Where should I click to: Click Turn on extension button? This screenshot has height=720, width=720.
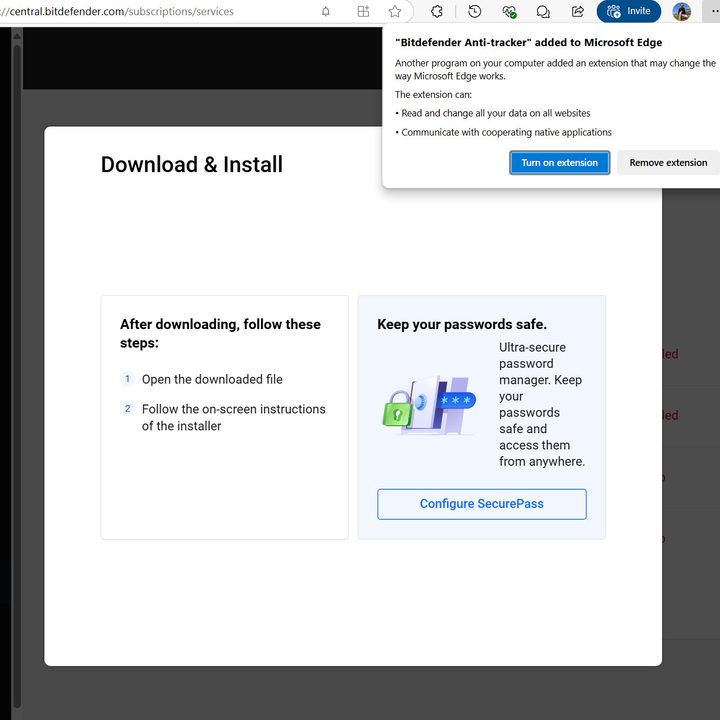559,163
